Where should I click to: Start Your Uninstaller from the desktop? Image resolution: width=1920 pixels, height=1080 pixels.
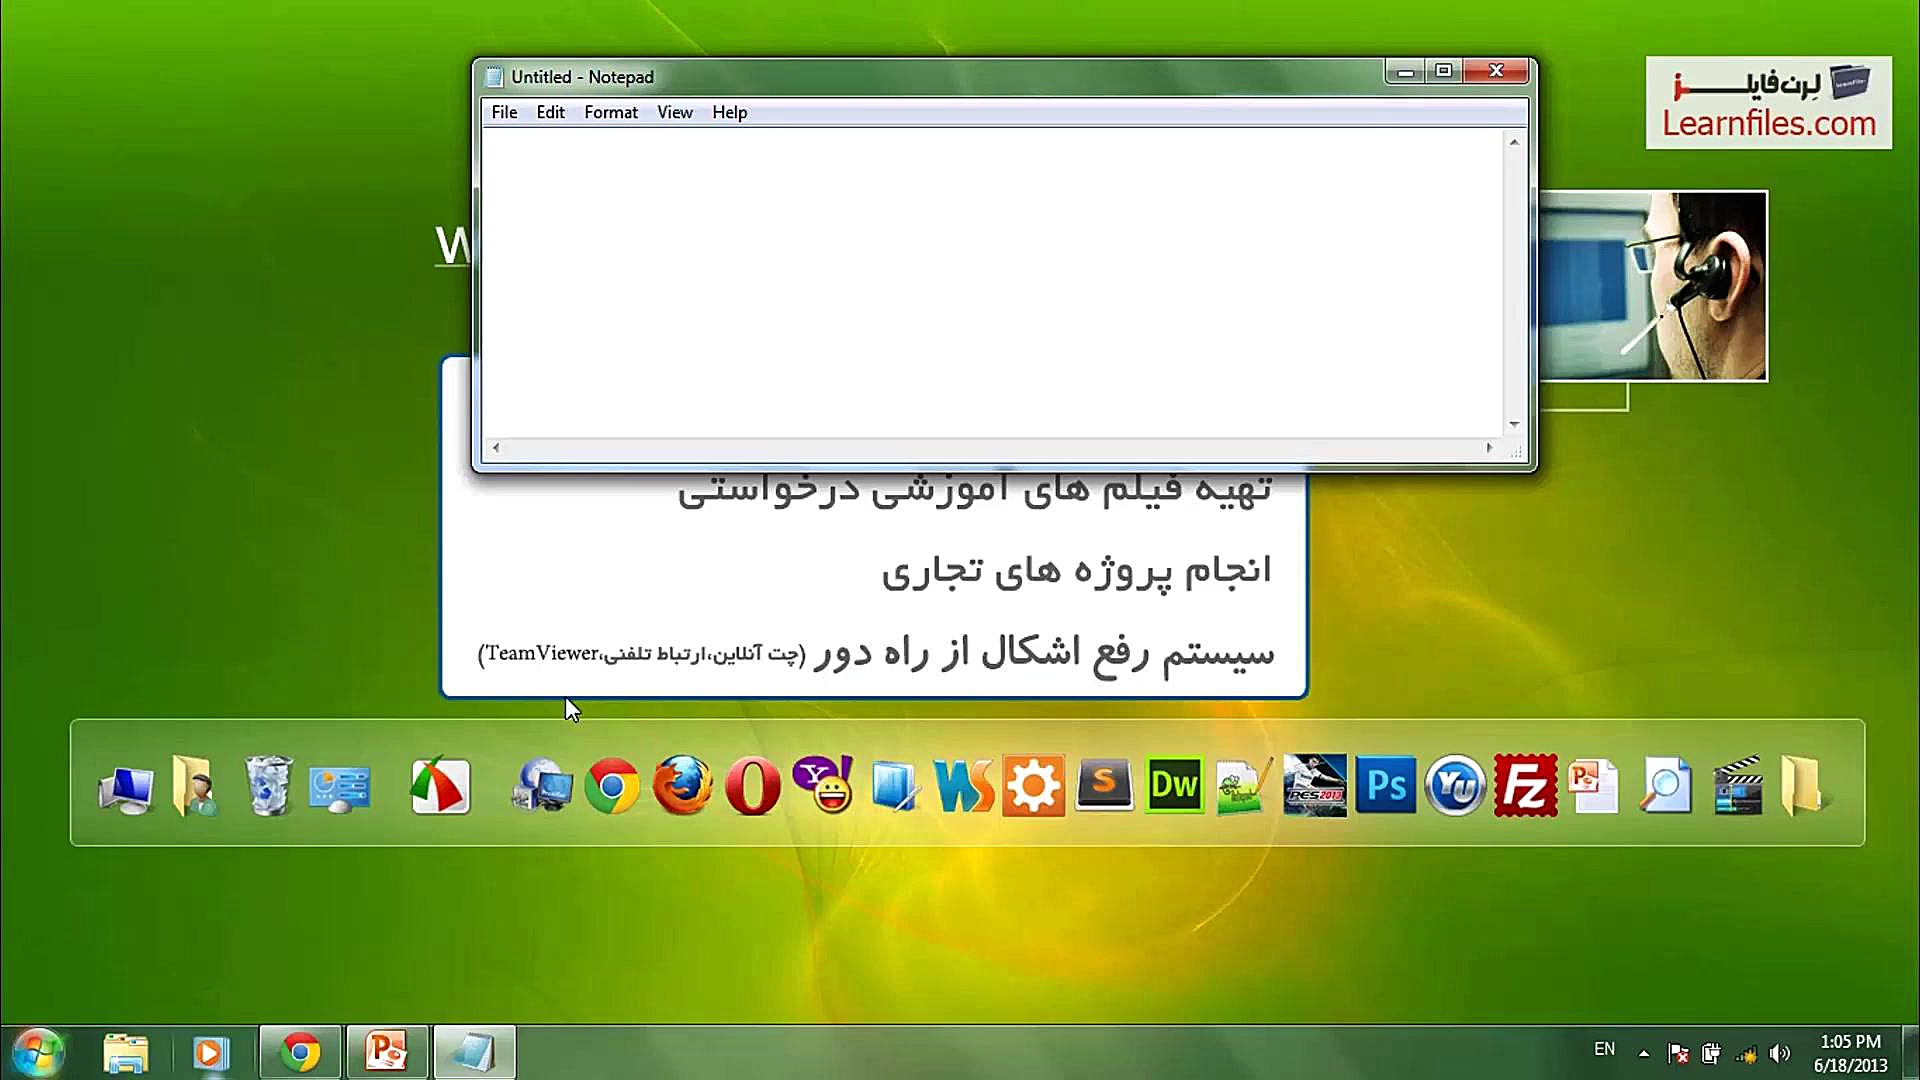point(1456,786)
